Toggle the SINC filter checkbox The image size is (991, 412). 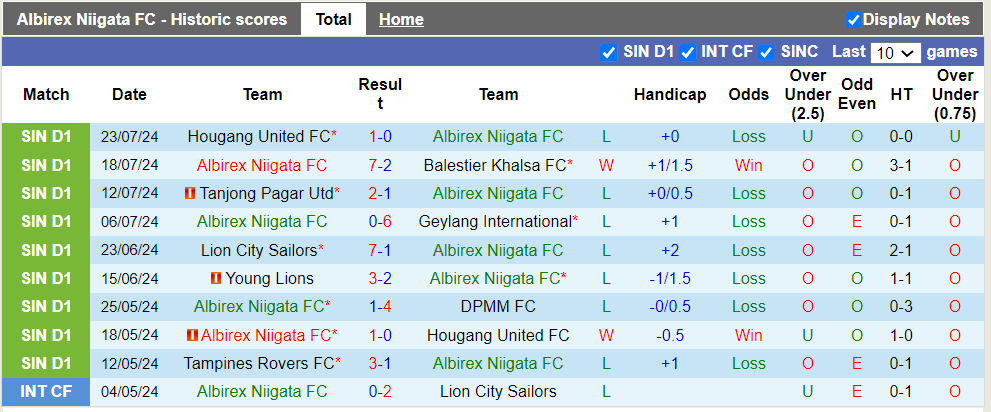[x=767, y=53]
